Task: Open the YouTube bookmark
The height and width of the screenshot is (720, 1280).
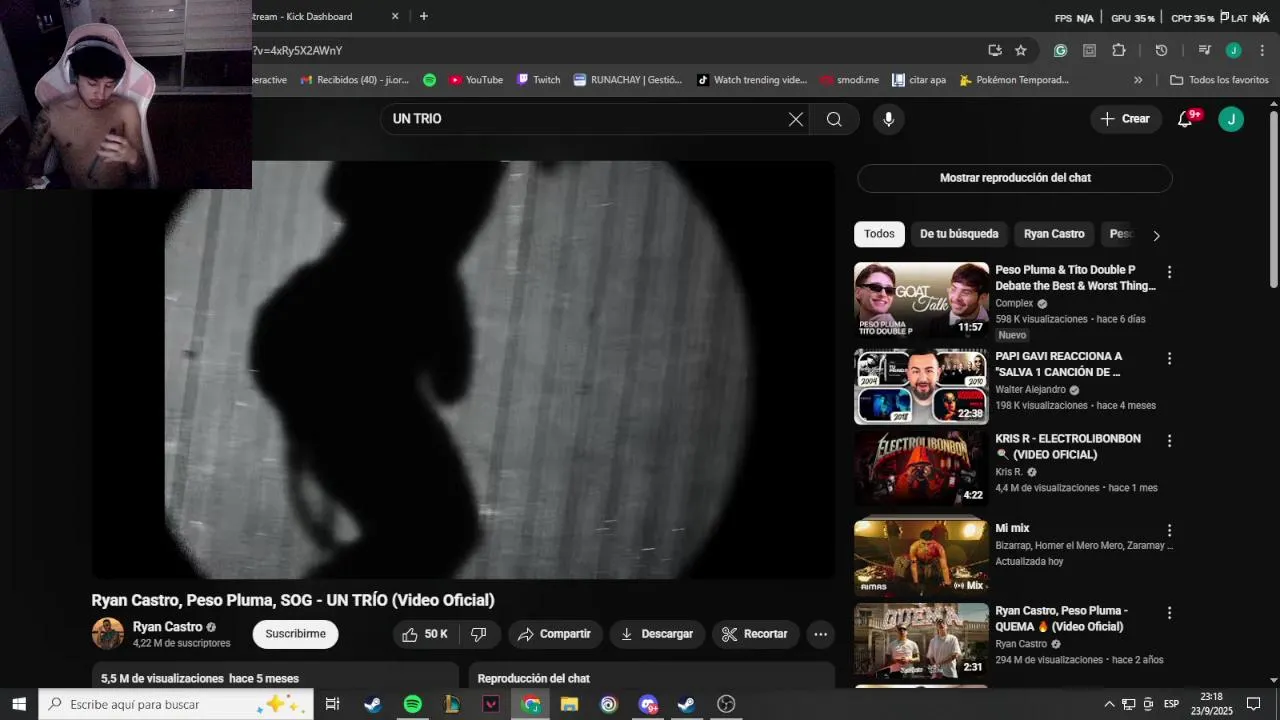Action: pyautogui.click(x=476, y=80)
